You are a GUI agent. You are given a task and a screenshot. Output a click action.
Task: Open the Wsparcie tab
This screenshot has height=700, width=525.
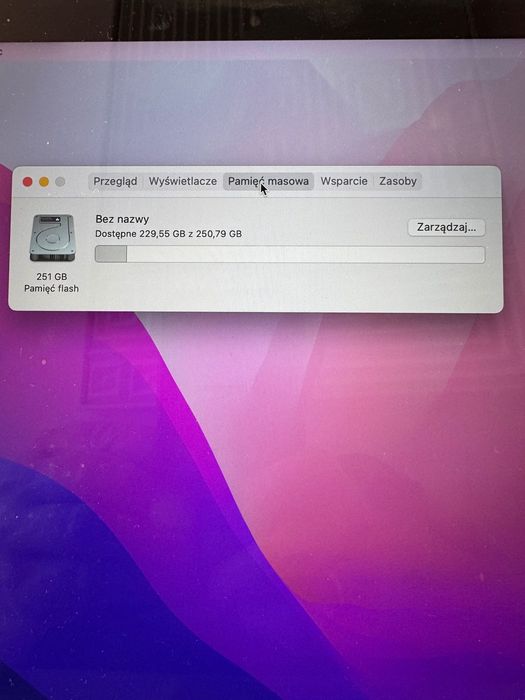[344, 181]
